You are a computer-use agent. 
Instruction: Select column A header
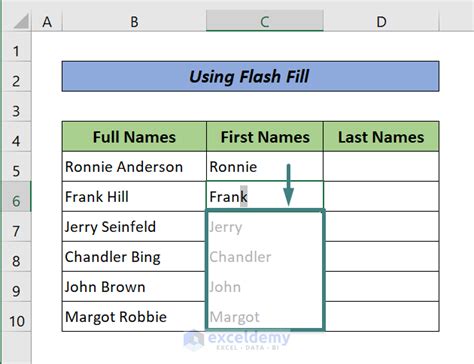[47, 21]
